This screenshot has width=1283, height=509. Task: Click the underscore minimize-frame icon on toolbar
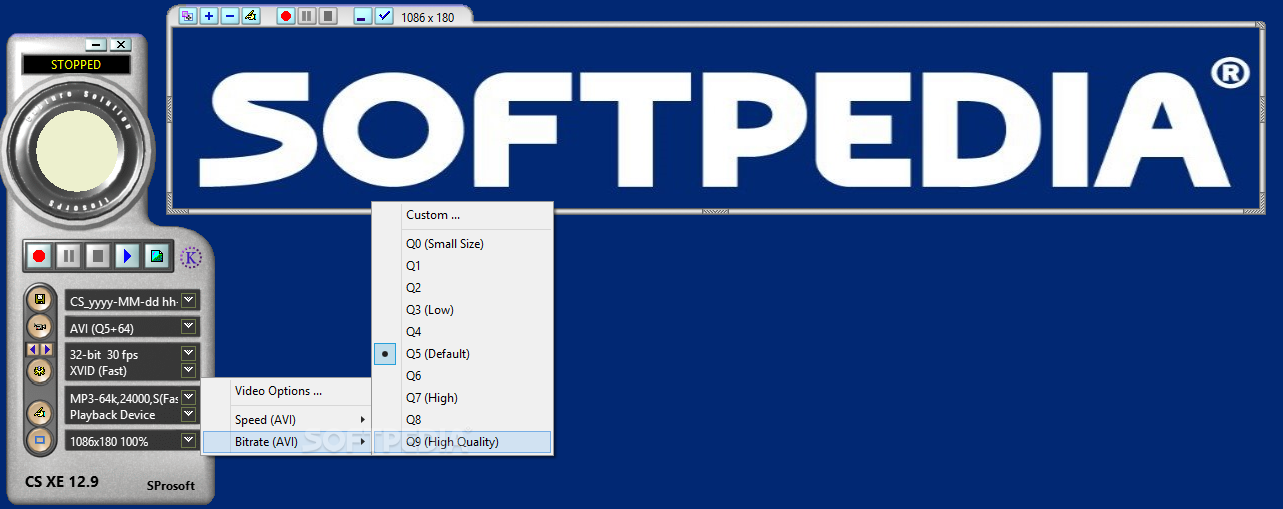[363, 16]
